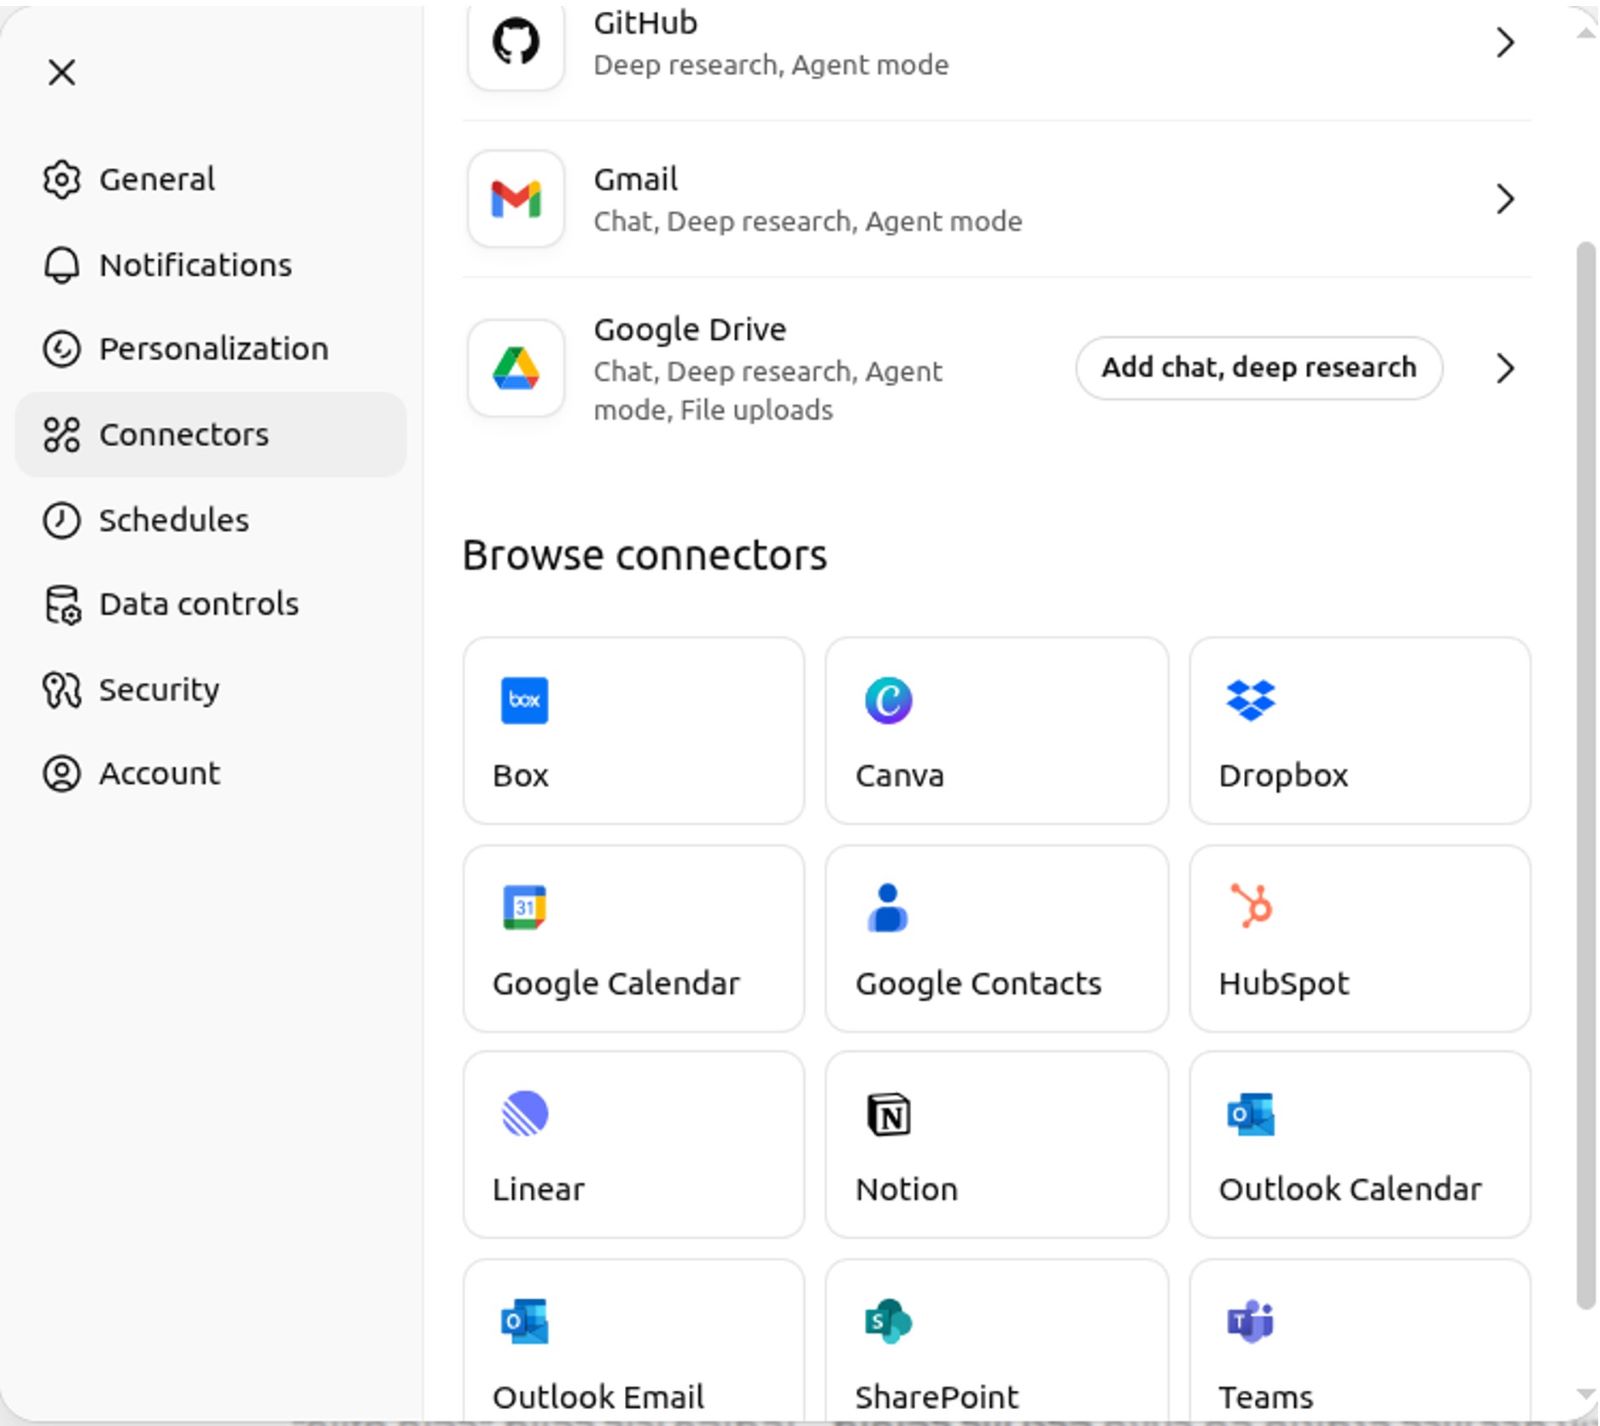This screenshot has width=1600, height=1426.
Task: Click the HubSpot logo icon
Action: pyautogui.click(x=1251, y=905)
